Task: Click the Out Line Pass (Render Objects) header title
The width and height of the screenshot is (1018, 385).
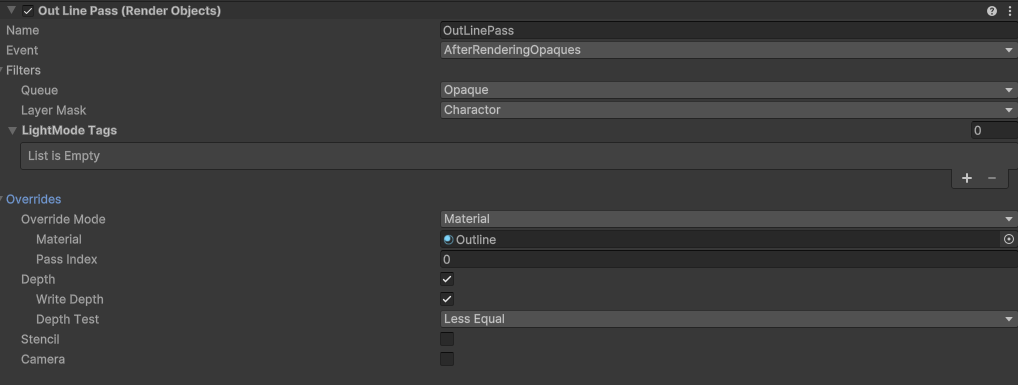Action: [x=129, y=11]
